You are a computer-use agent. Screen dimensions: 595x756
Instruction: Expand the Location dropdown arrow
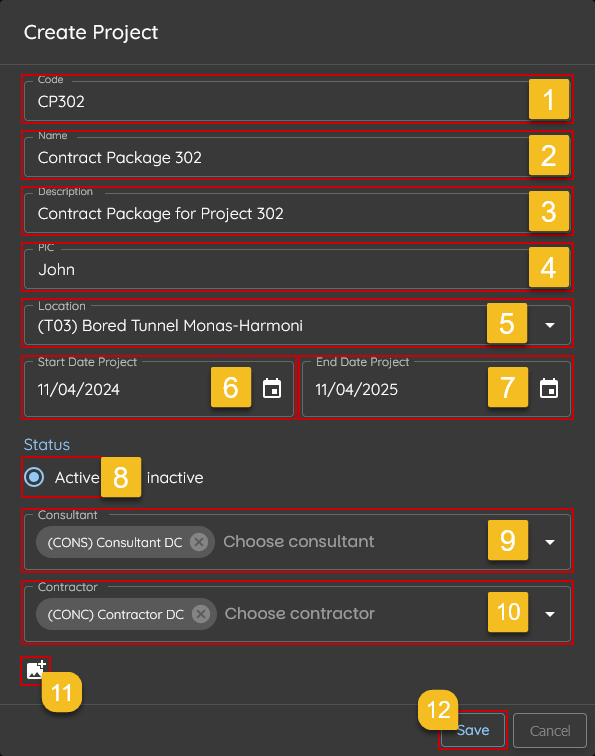550,325
